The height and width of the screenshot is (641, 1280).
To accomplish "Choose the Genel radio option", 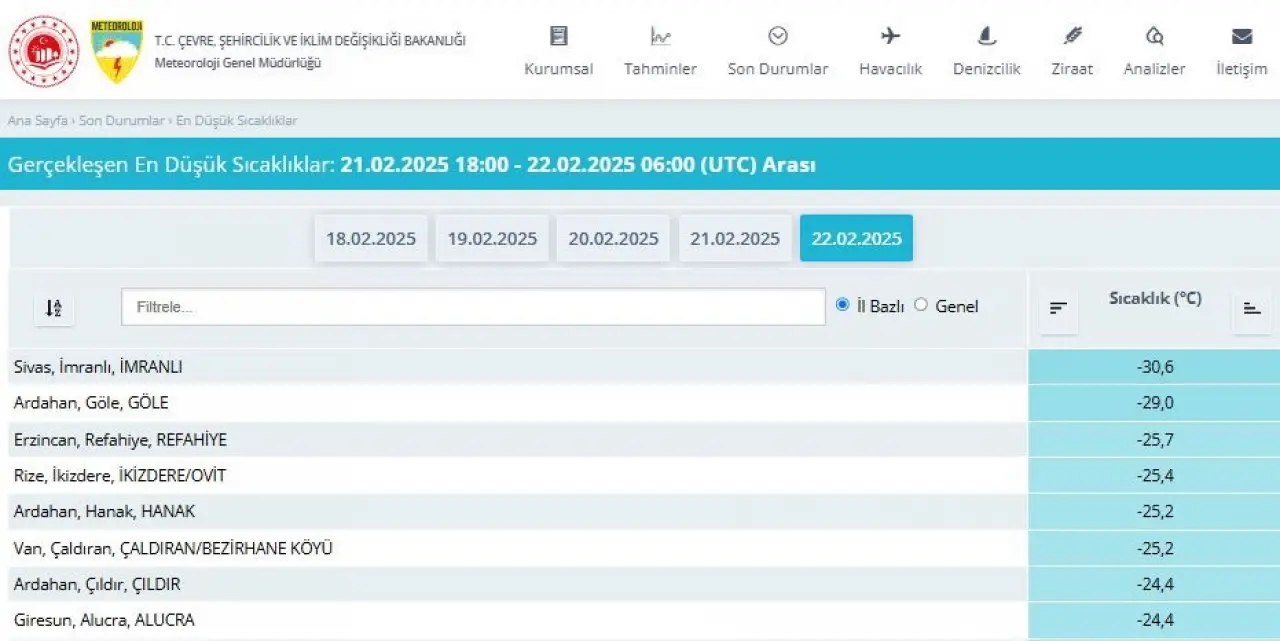I will [x=921, y=306].
